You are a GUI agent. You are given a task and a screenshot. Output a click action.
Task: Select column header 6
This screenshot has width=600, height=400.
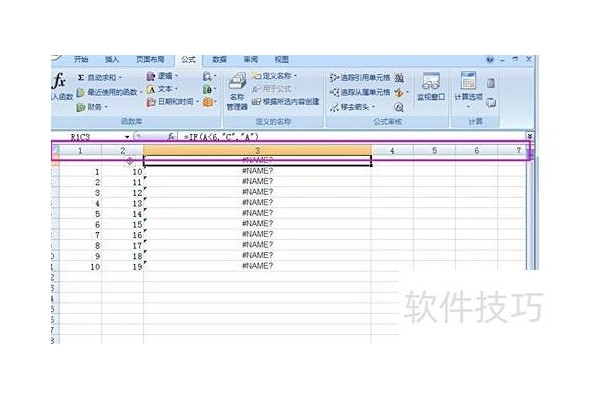click(x=476, y=150)
